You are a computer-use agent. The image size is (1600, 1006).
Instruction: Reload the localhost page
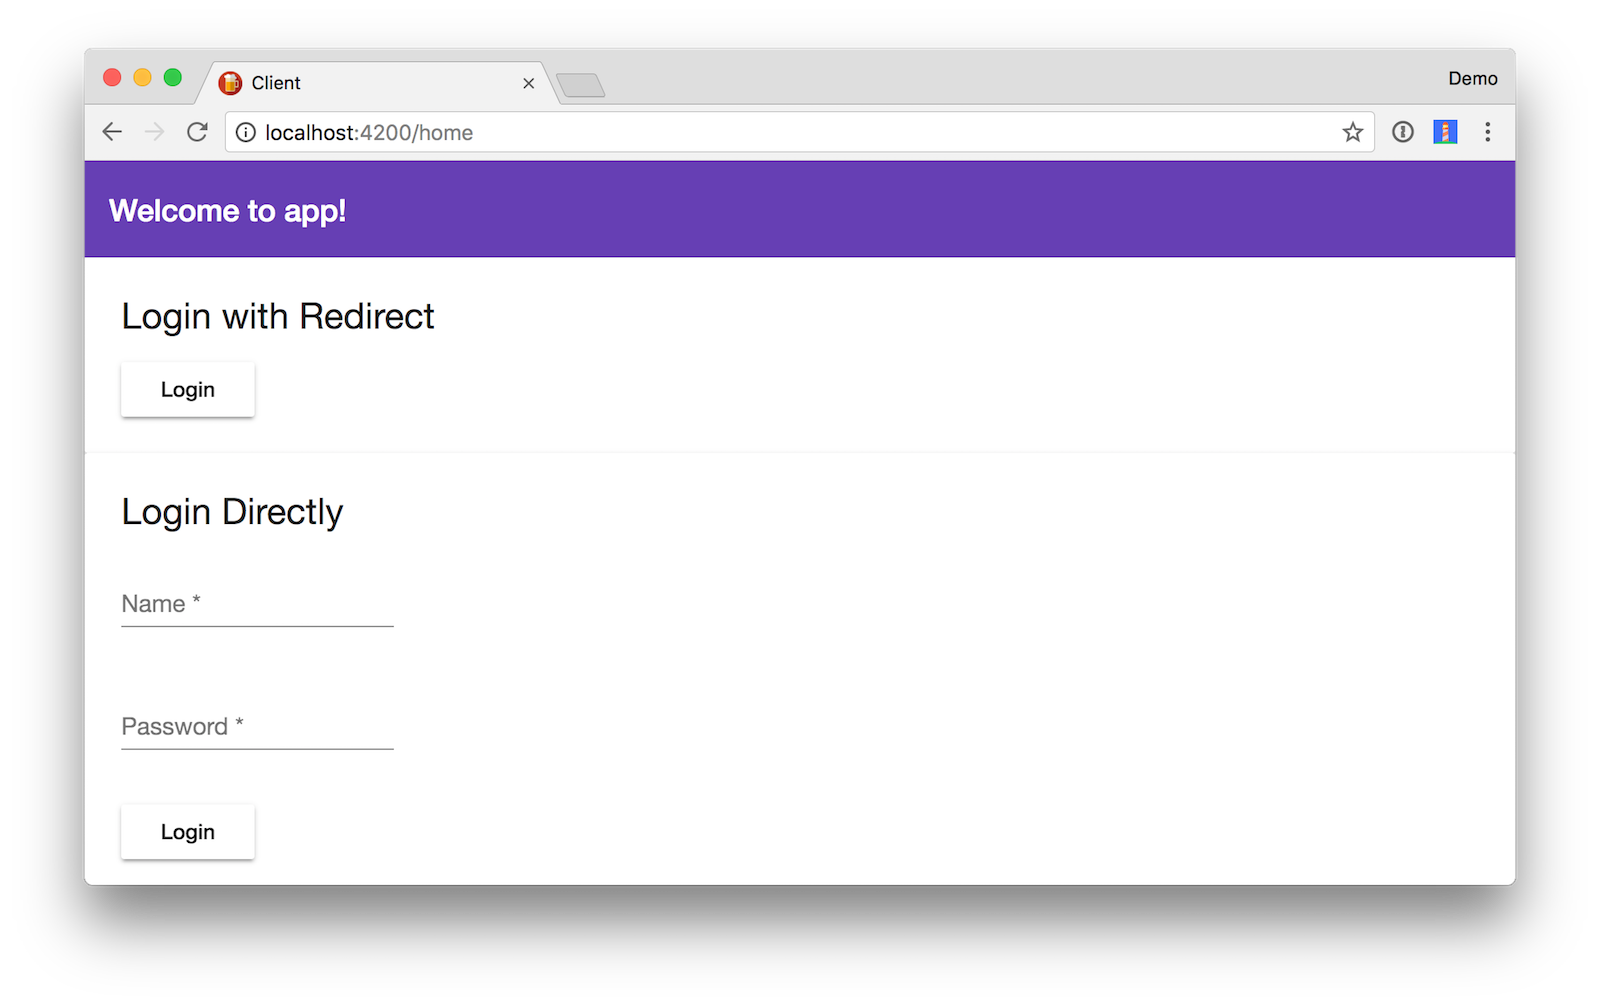pyautogui.click(x=197, y=132)
